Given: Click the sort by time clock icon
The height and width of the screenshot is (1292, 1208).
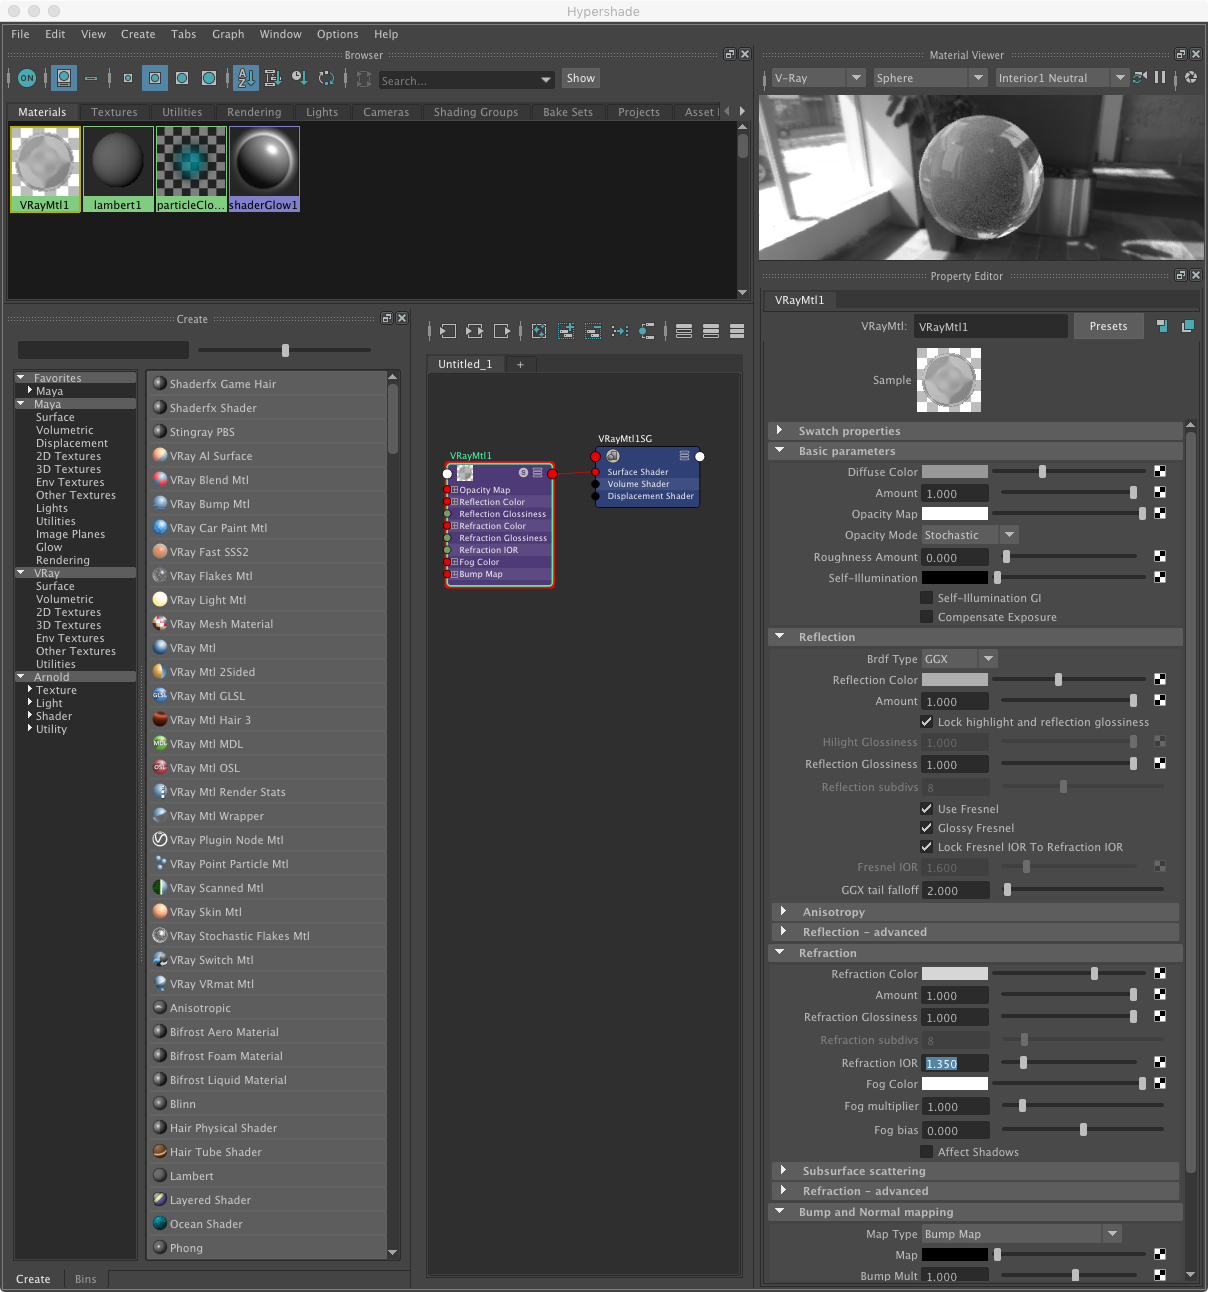Looking at the screenshot, I should [x=299, y=78].
